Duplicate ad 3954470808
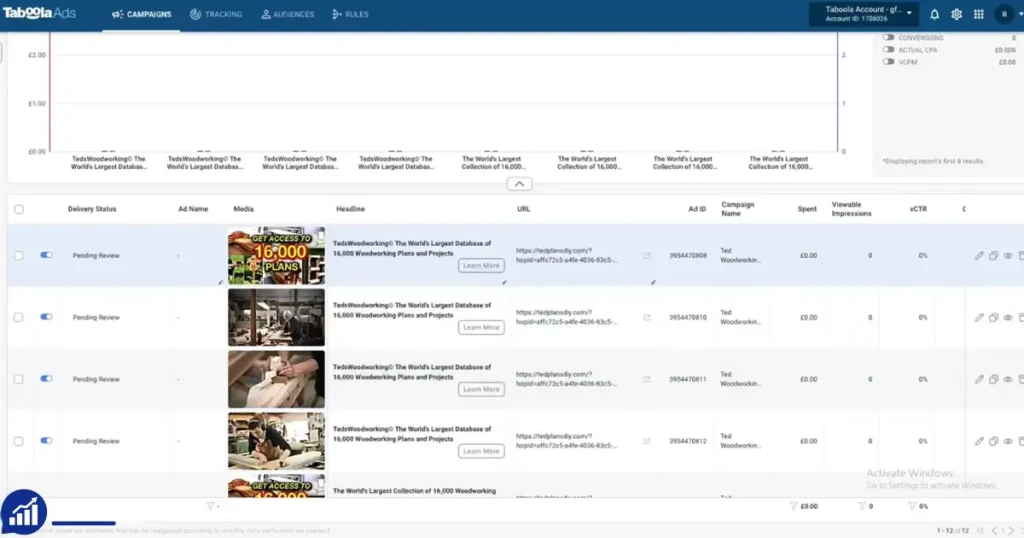 point(993,255)
